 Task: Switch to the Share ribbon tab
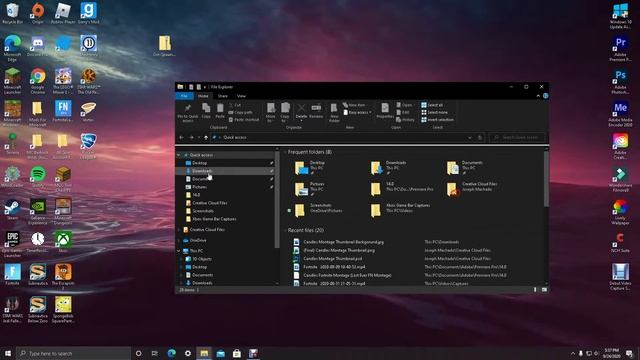coord(222,96)
